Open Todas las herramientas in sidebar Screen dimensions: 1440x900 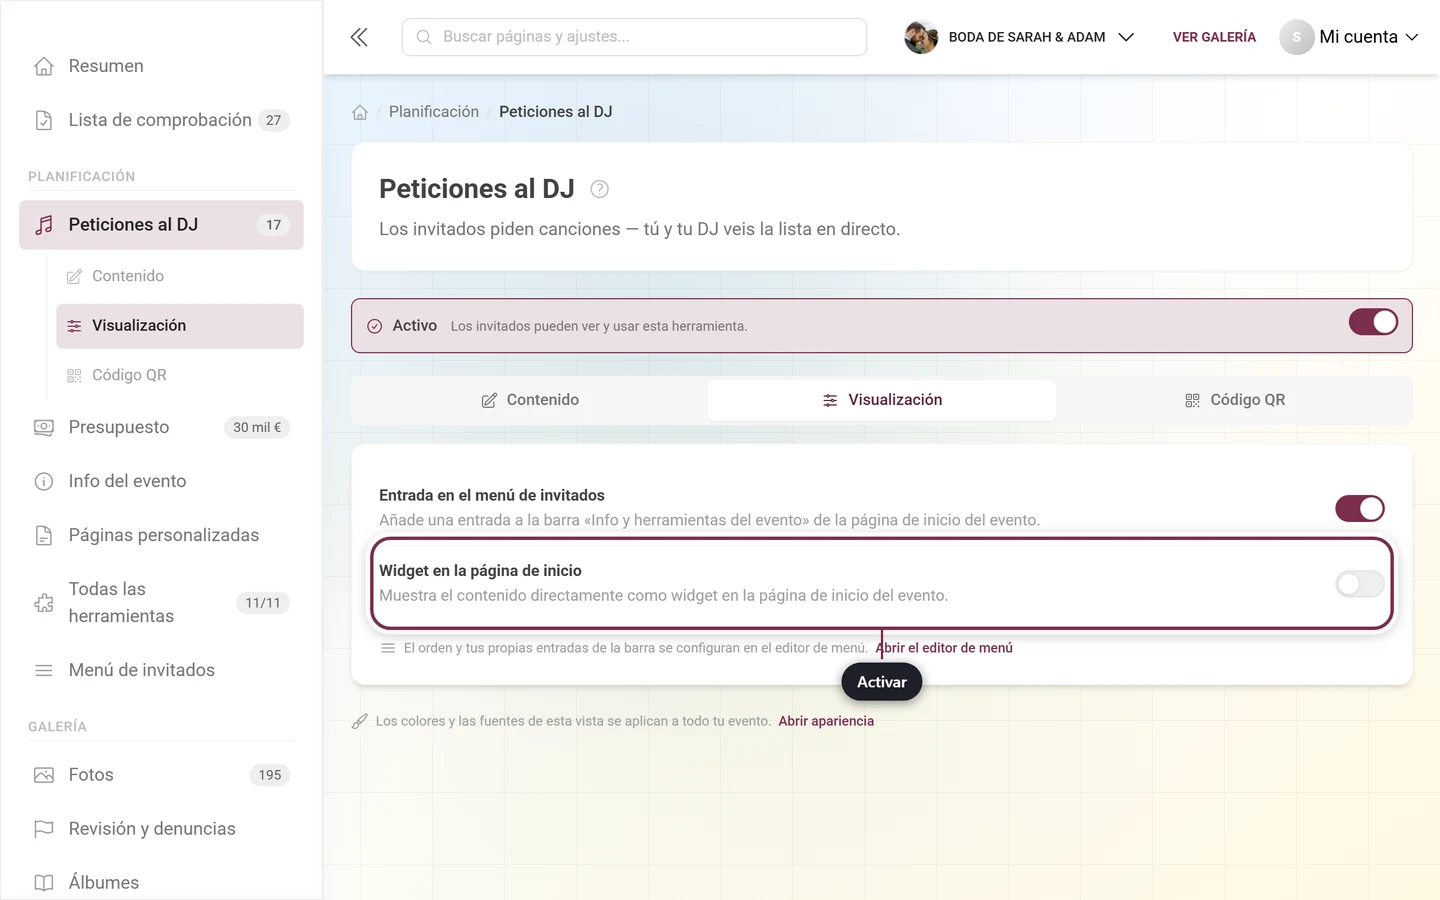coord(161,603)
